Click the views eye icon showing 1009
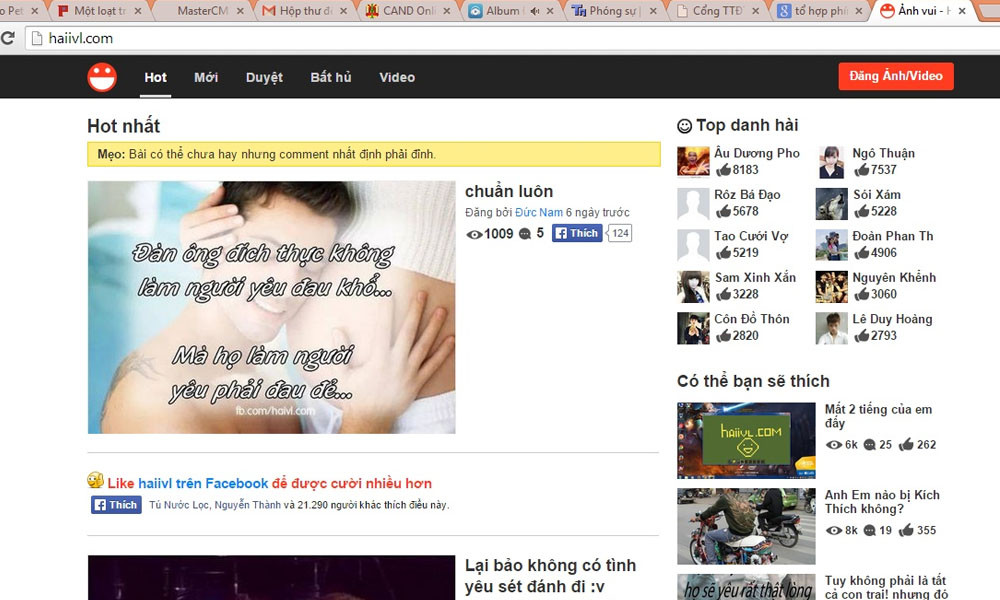Viewport: 1000px width, 600px height. (x=474, y=234)
